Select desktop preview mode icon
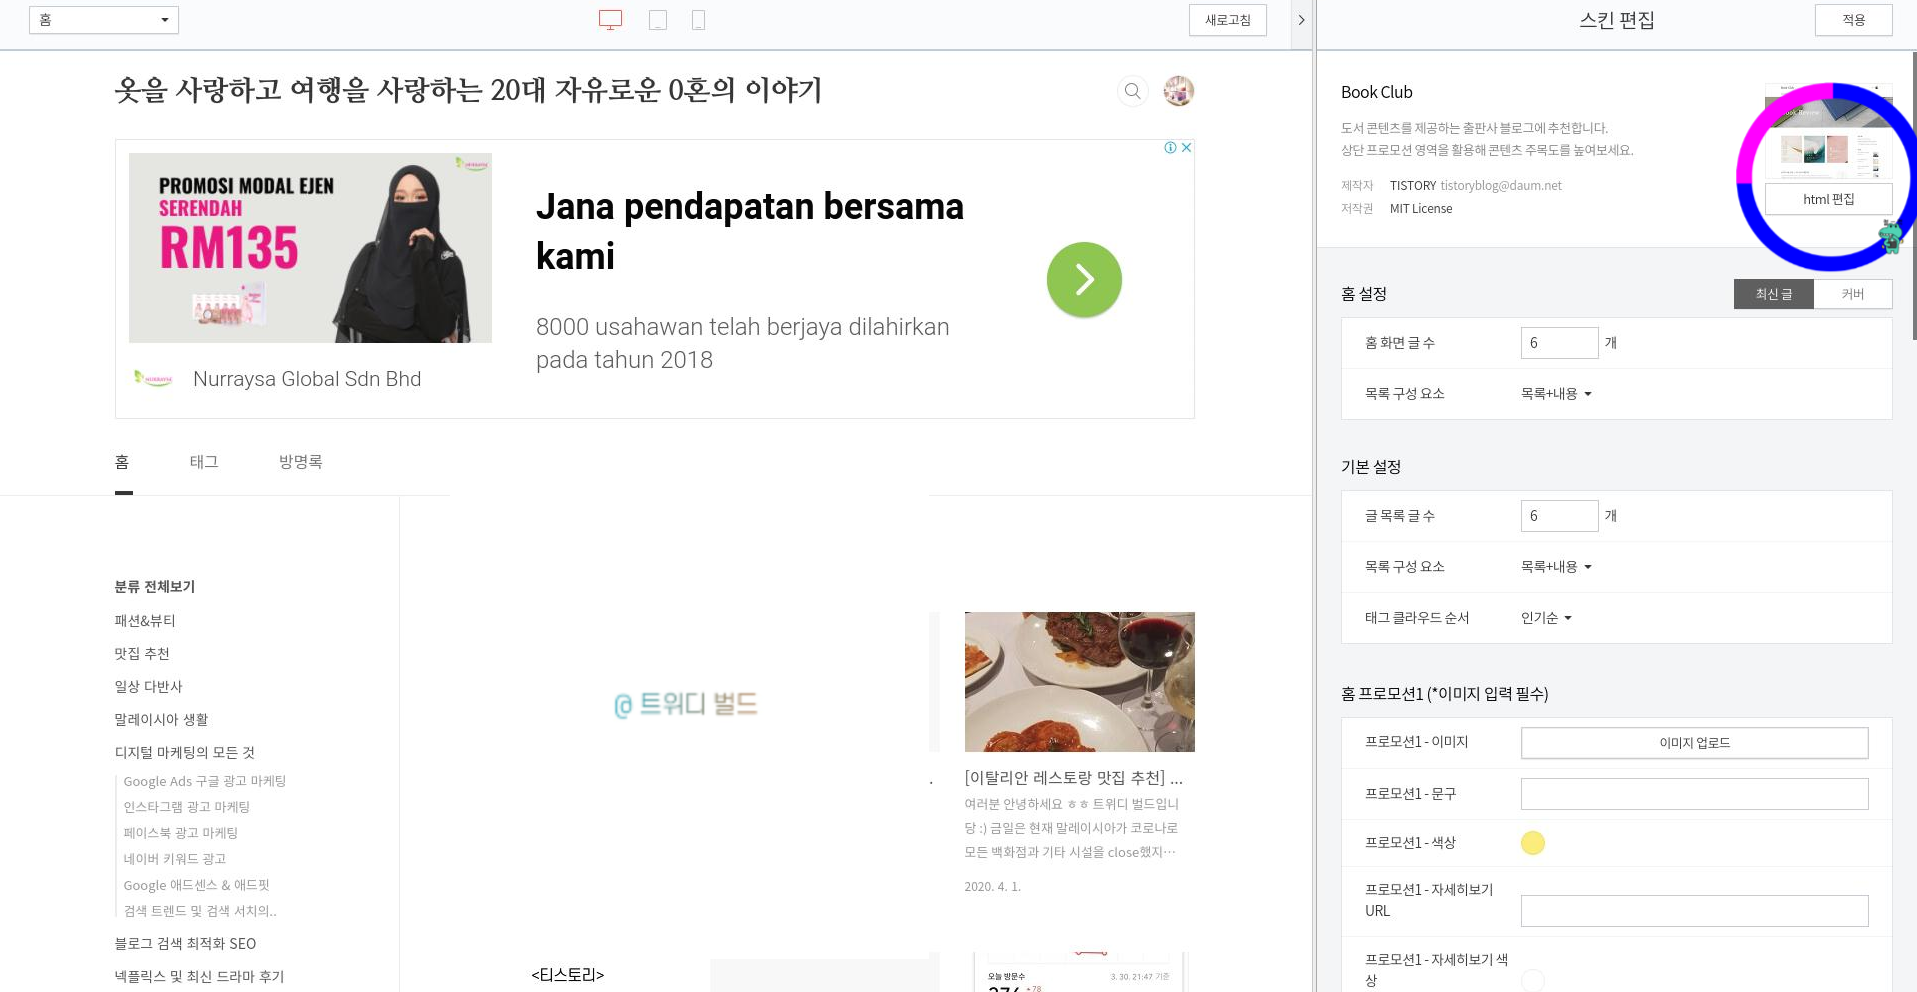Screen dimensions: 1917x992 tap(610, 20)
